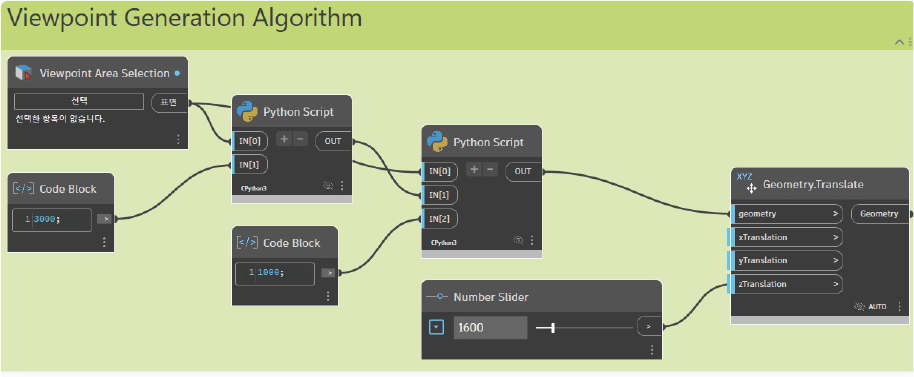Click the 3000; code input field
The image size is (914, 377).
pyautogui.click(x=52, y=219)
